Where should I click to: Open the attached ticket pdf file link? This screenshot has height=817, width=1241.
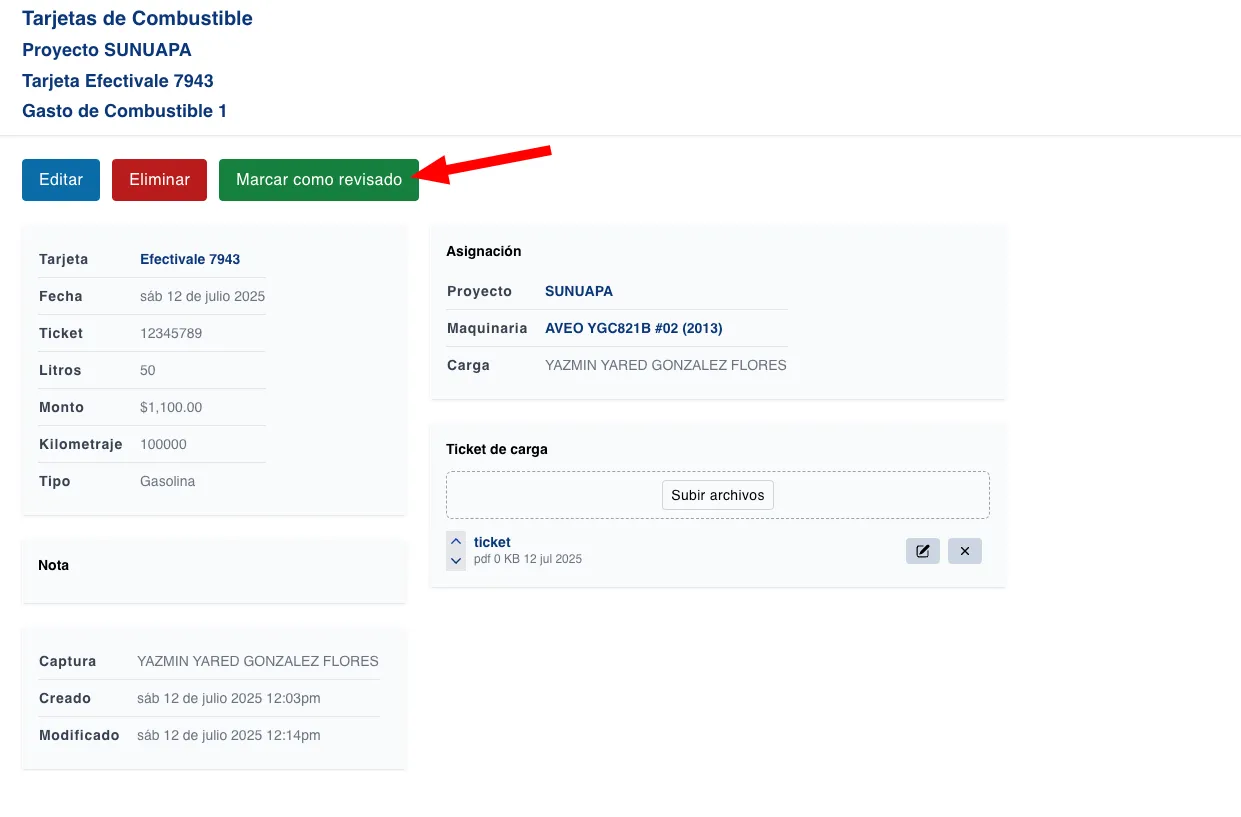(x=492, y=542)
